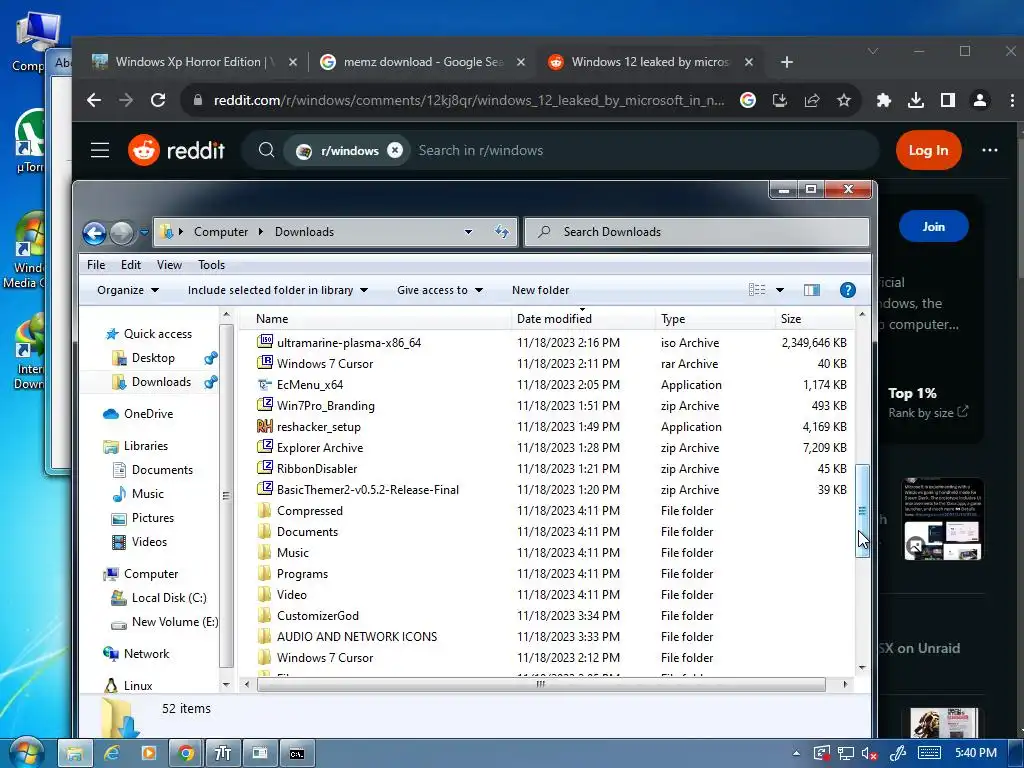Open Tools menu in Explorer
Image resolution: width=1024 pixels, height=768 pixels.
click(212, 264)
